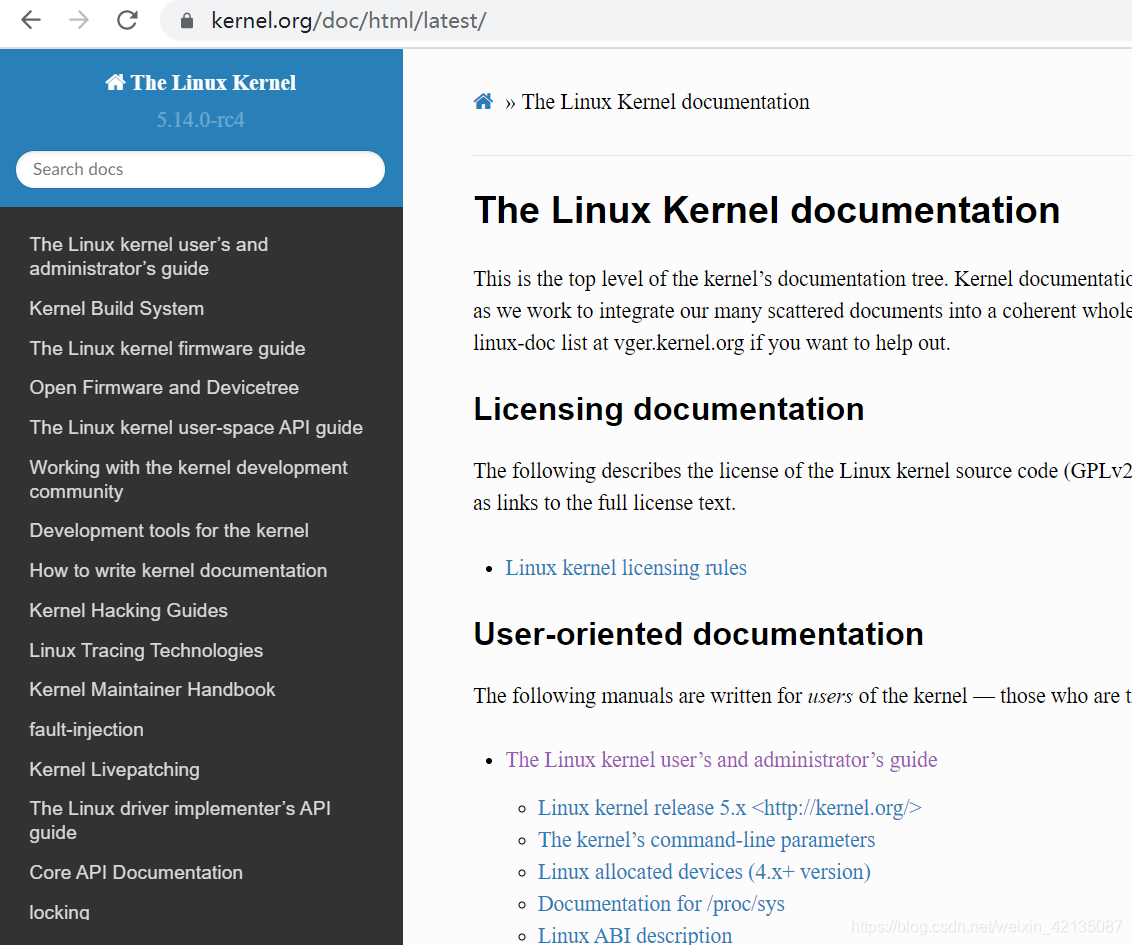Open user's and administrator's guide in sidebar
This screenshot has width=1132, height=945.
[149, 256]
